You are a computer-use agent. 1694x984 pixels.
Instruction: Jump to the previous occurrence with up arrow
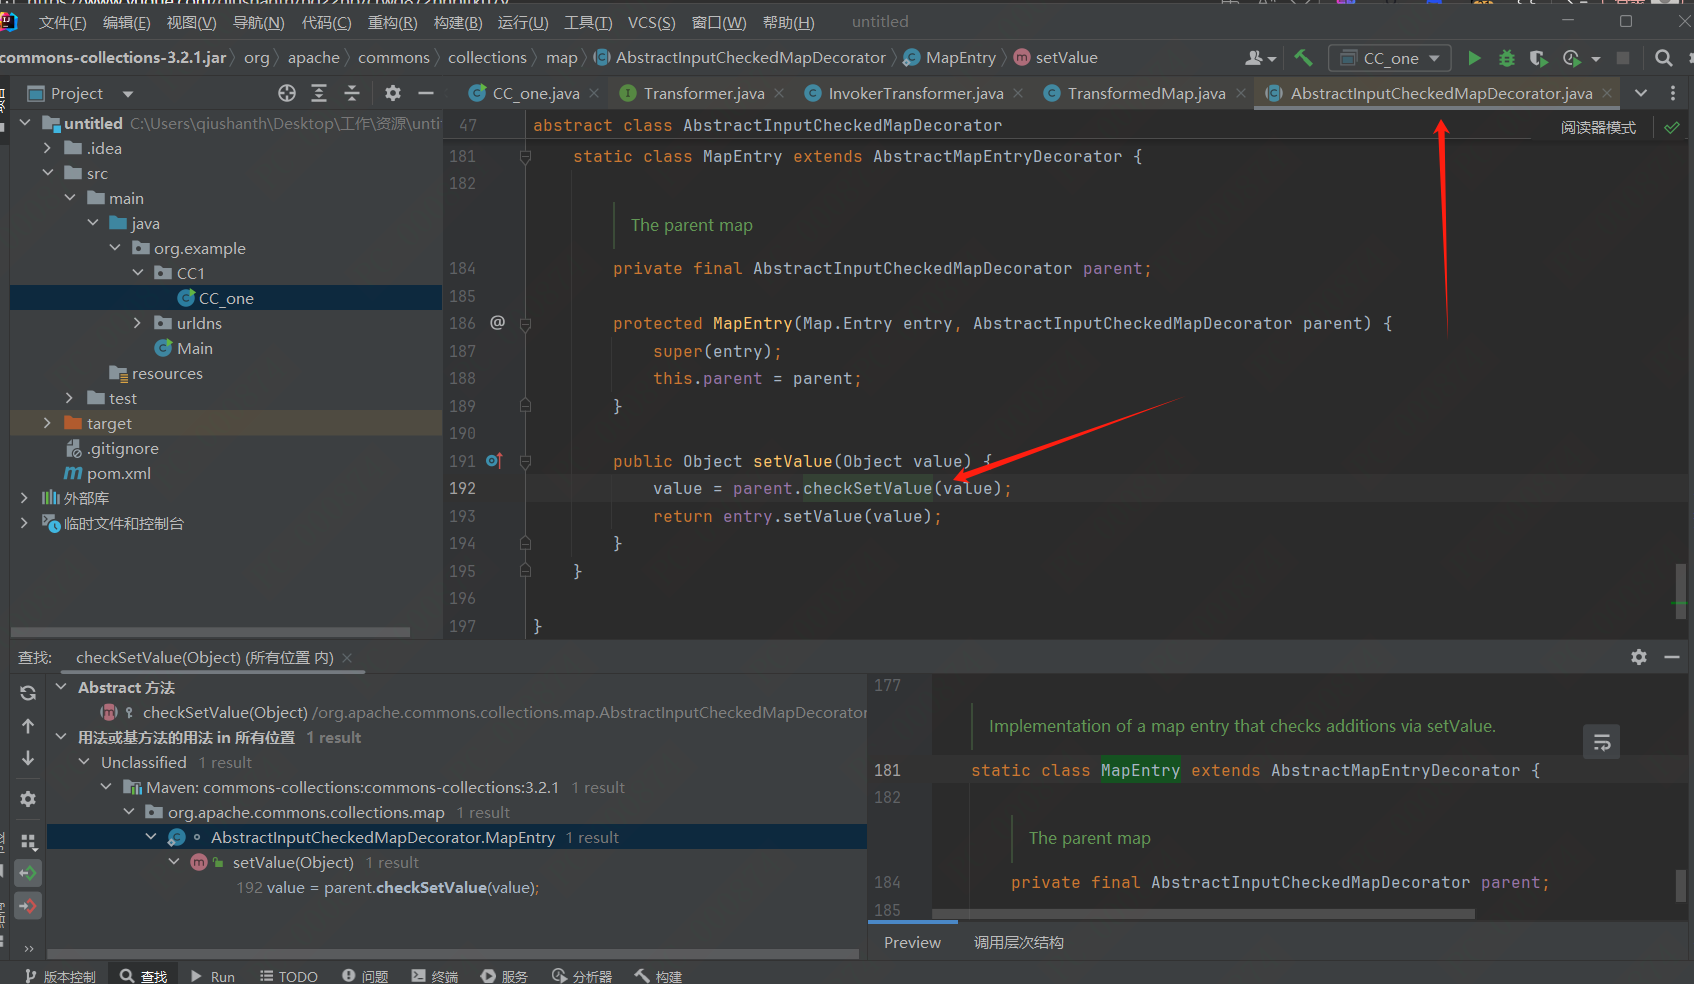tap(28, 726)
